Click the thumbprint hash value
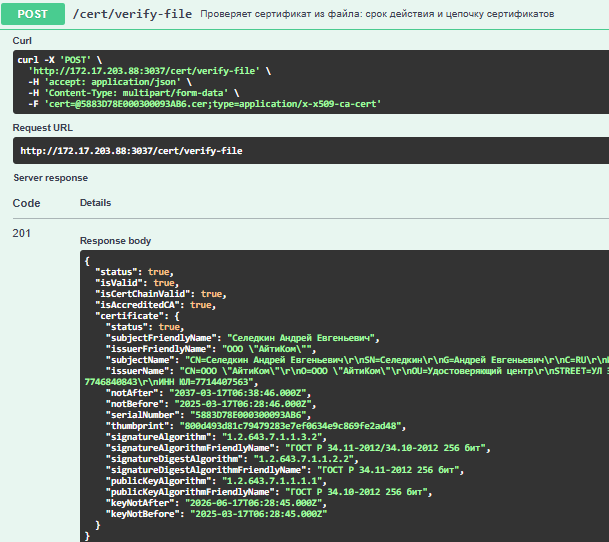Screen dimensions: 609x542 [291, 426]
